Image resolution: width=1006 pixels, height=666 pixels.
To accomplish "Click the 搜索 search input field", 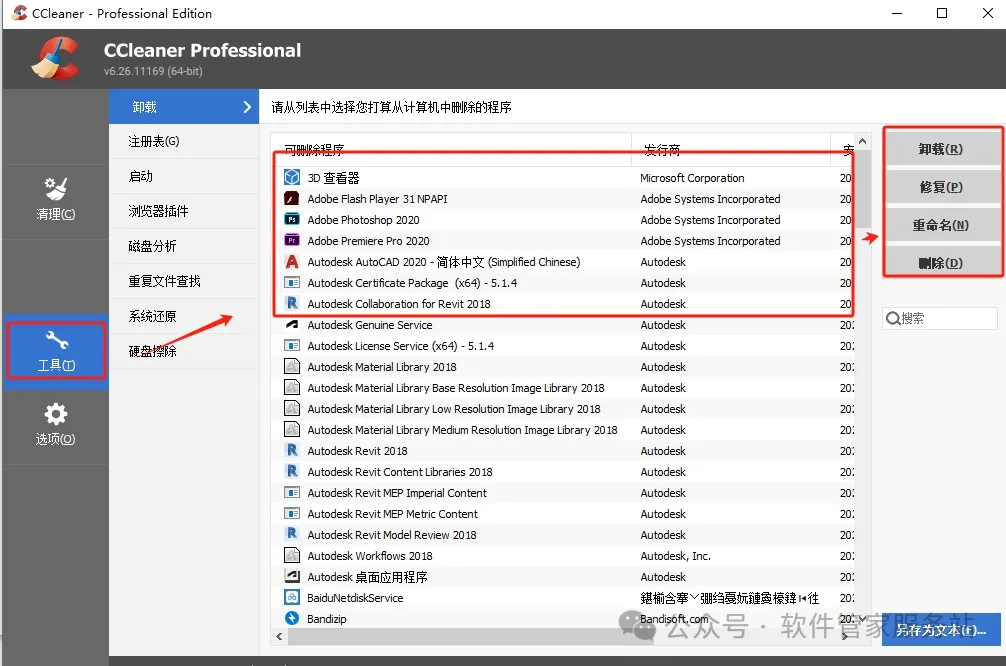I will [x=940, y=318].
